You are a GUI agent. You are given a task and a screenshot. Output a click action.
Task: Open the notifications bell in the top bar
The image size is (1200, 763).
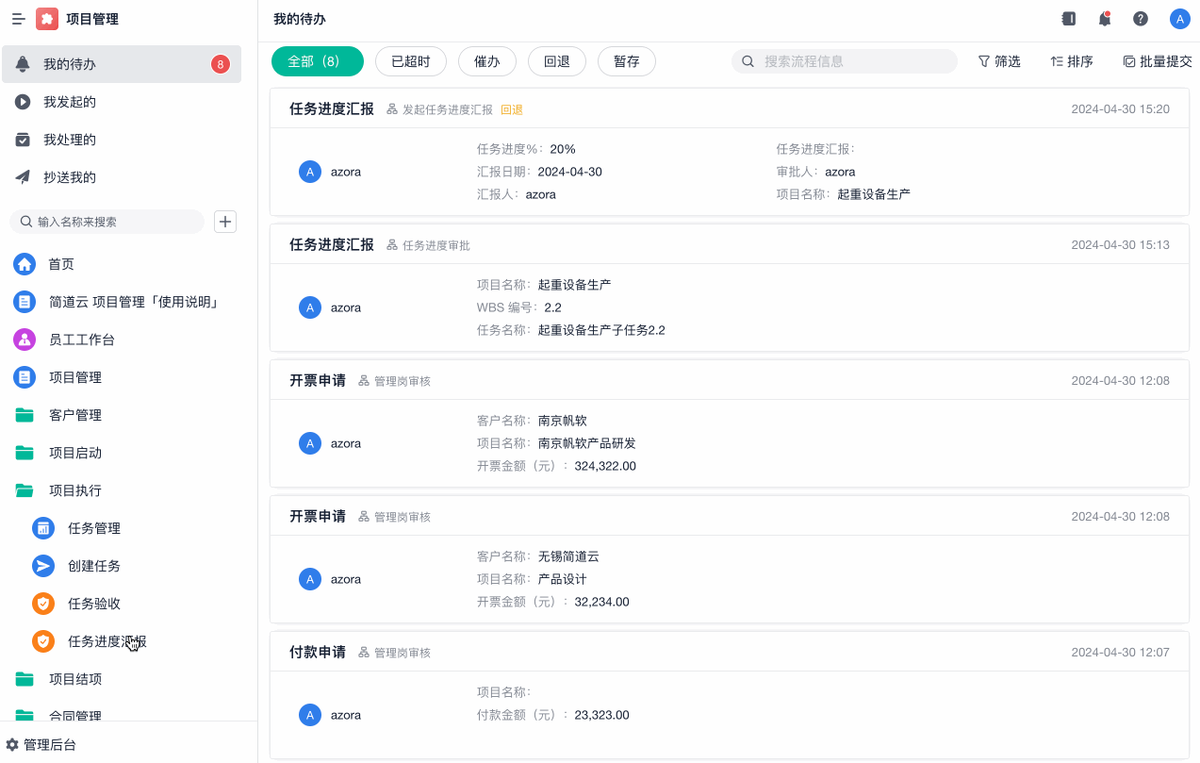(x=1104, y=19)
